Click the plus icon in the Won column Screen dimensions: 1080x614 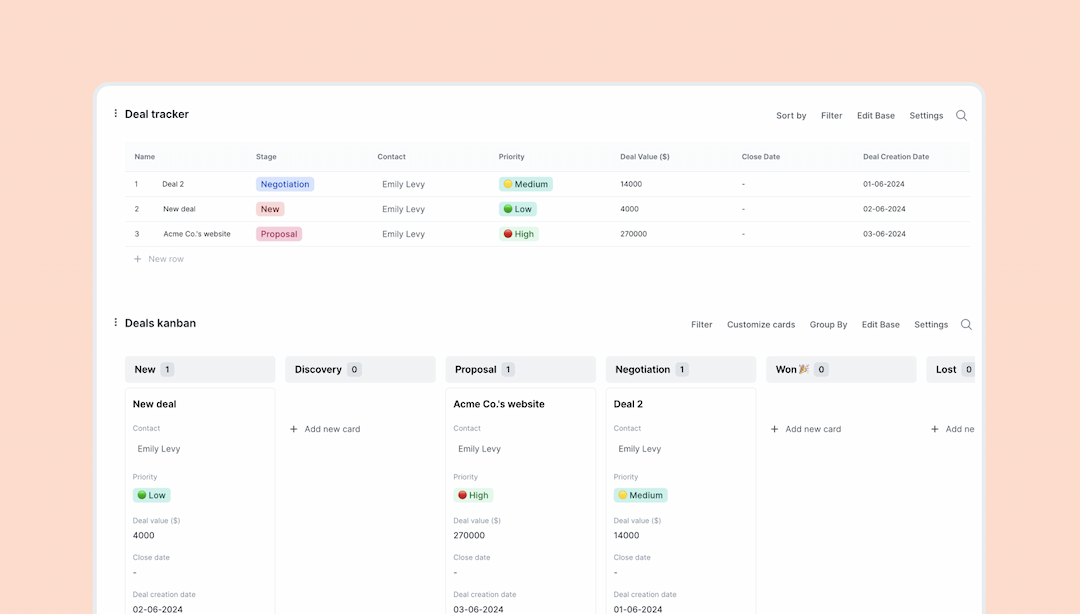pos(774,428)
